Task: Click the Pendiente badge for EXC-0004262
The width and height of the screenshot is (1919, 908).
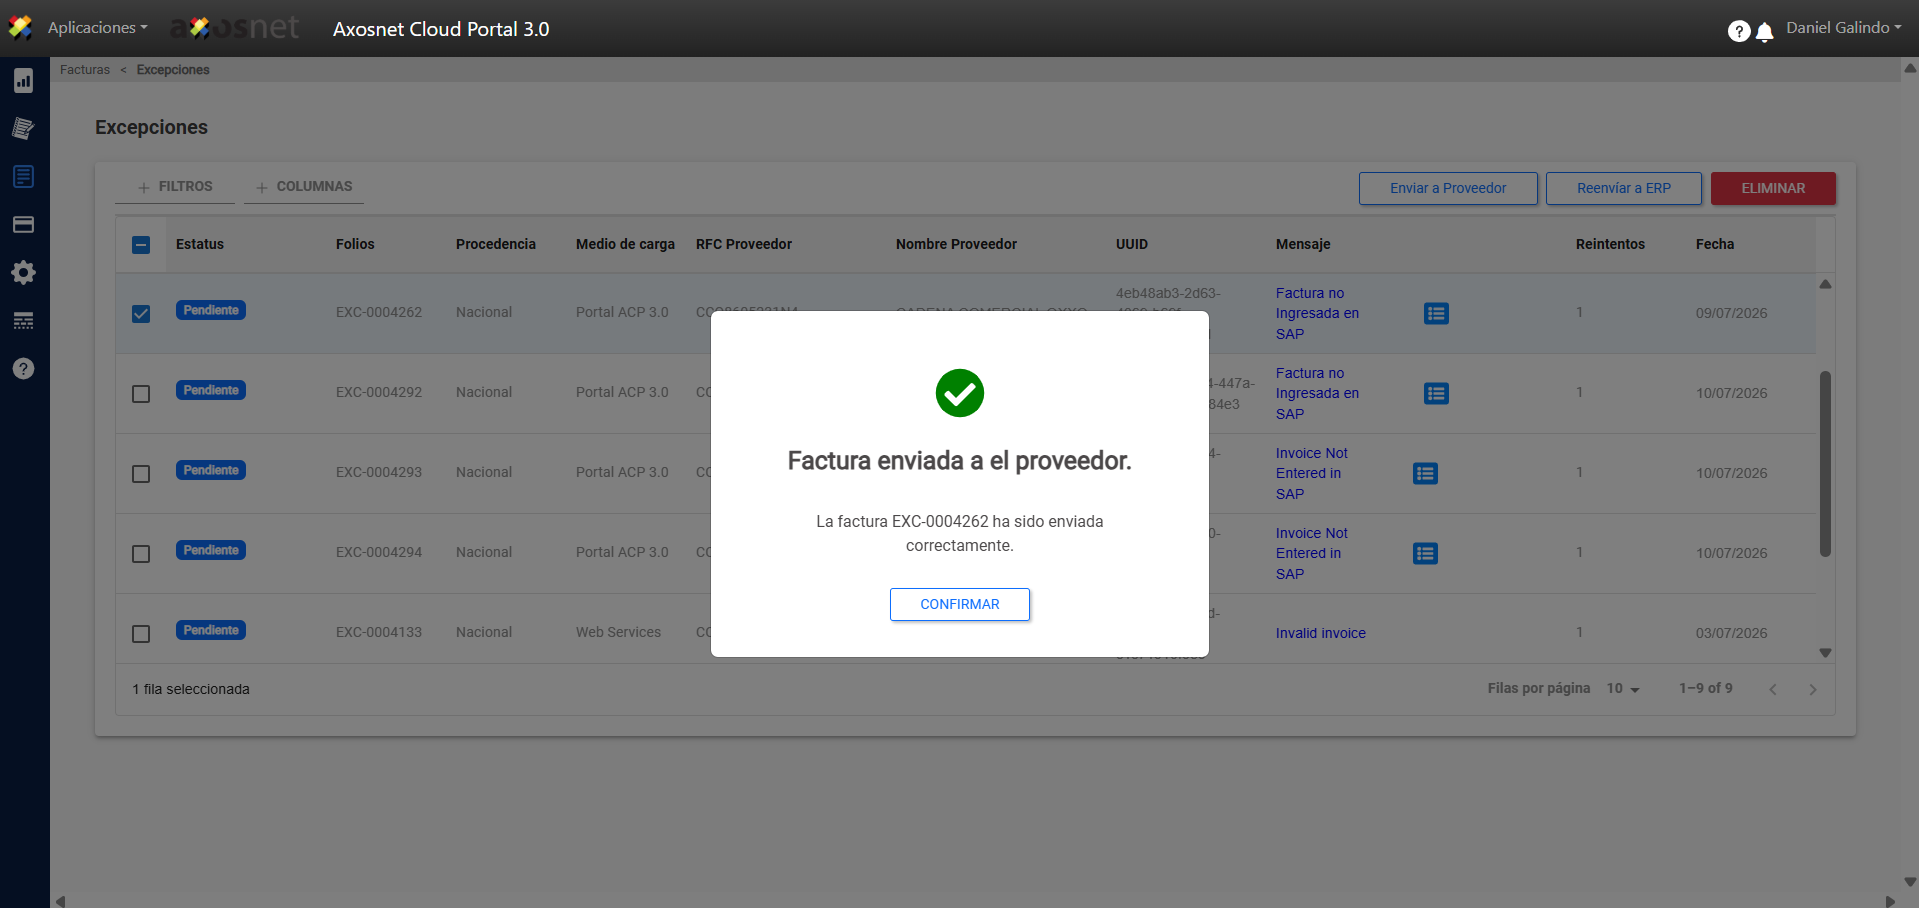Action: pyautogui.click(x=211, y=310)
